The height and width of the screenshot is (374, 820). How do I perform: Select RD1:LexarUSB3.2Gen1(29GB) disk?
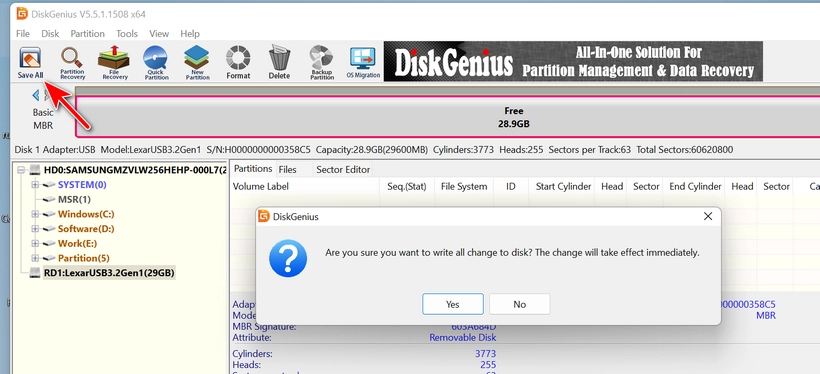pyautogui.click(x=109, y=273)
